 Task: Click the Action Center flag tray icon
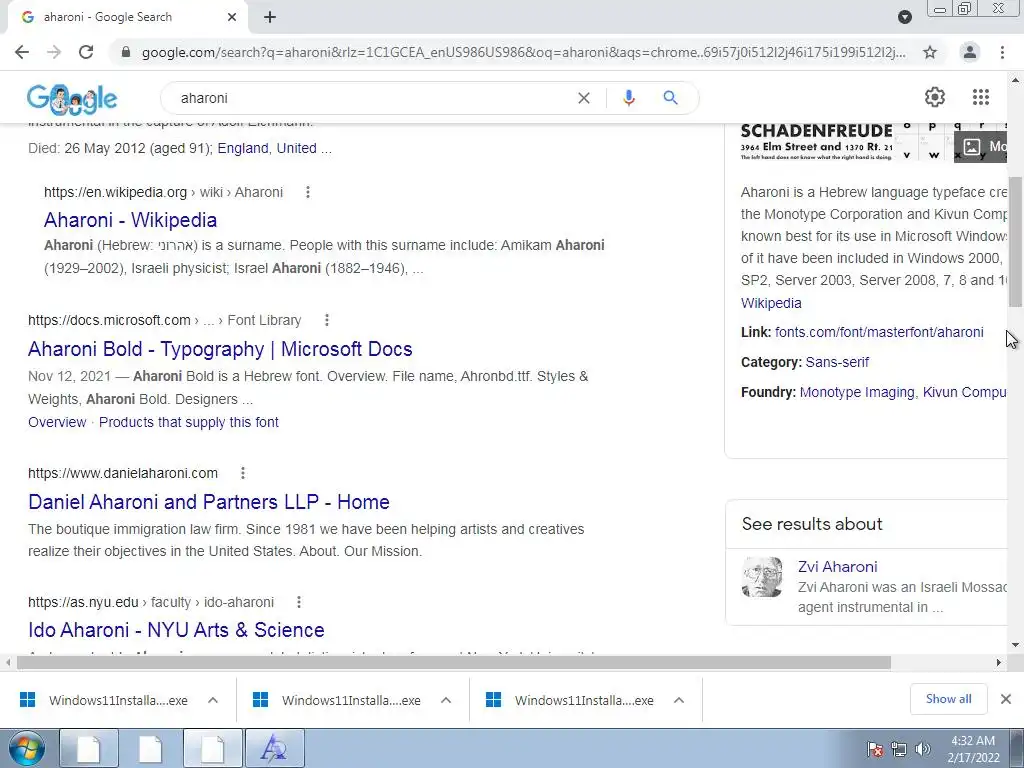coord(874,749)
